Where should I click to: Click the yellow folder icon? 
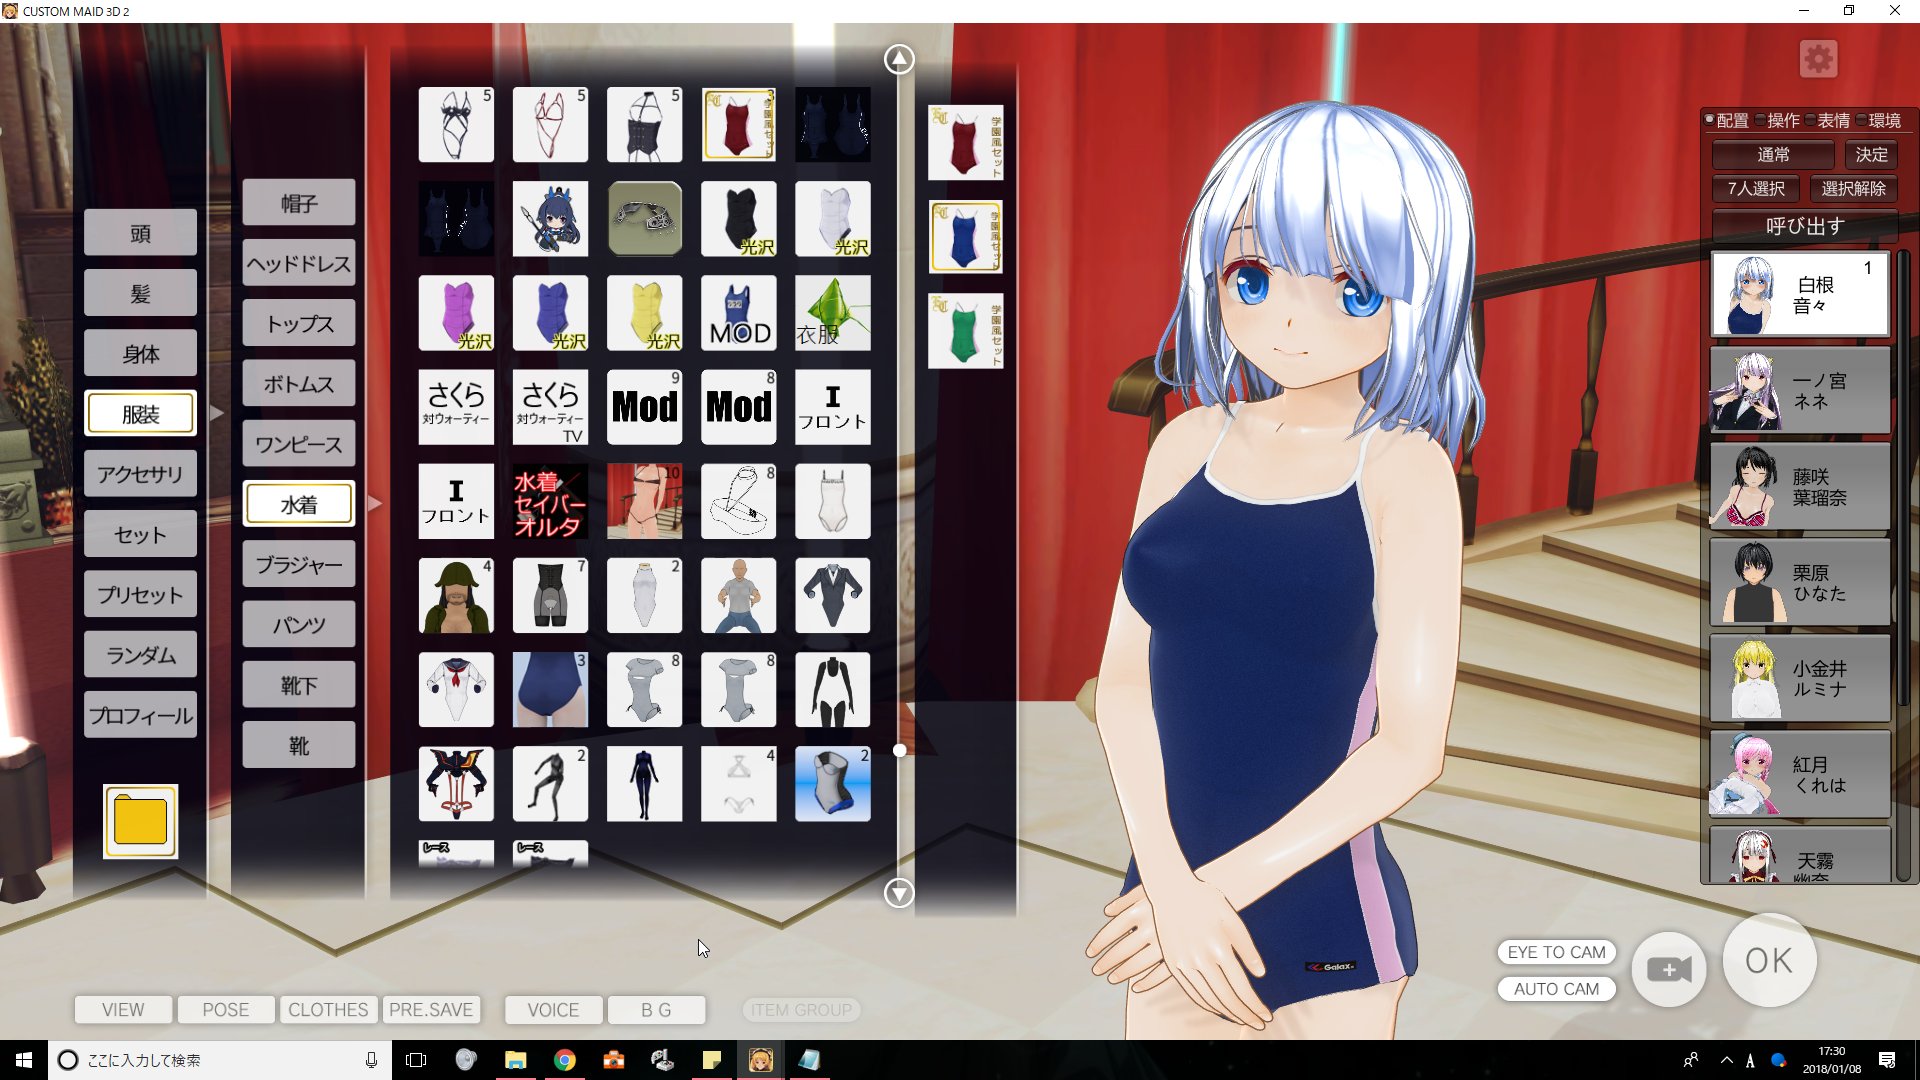click(x=141, y=821)
